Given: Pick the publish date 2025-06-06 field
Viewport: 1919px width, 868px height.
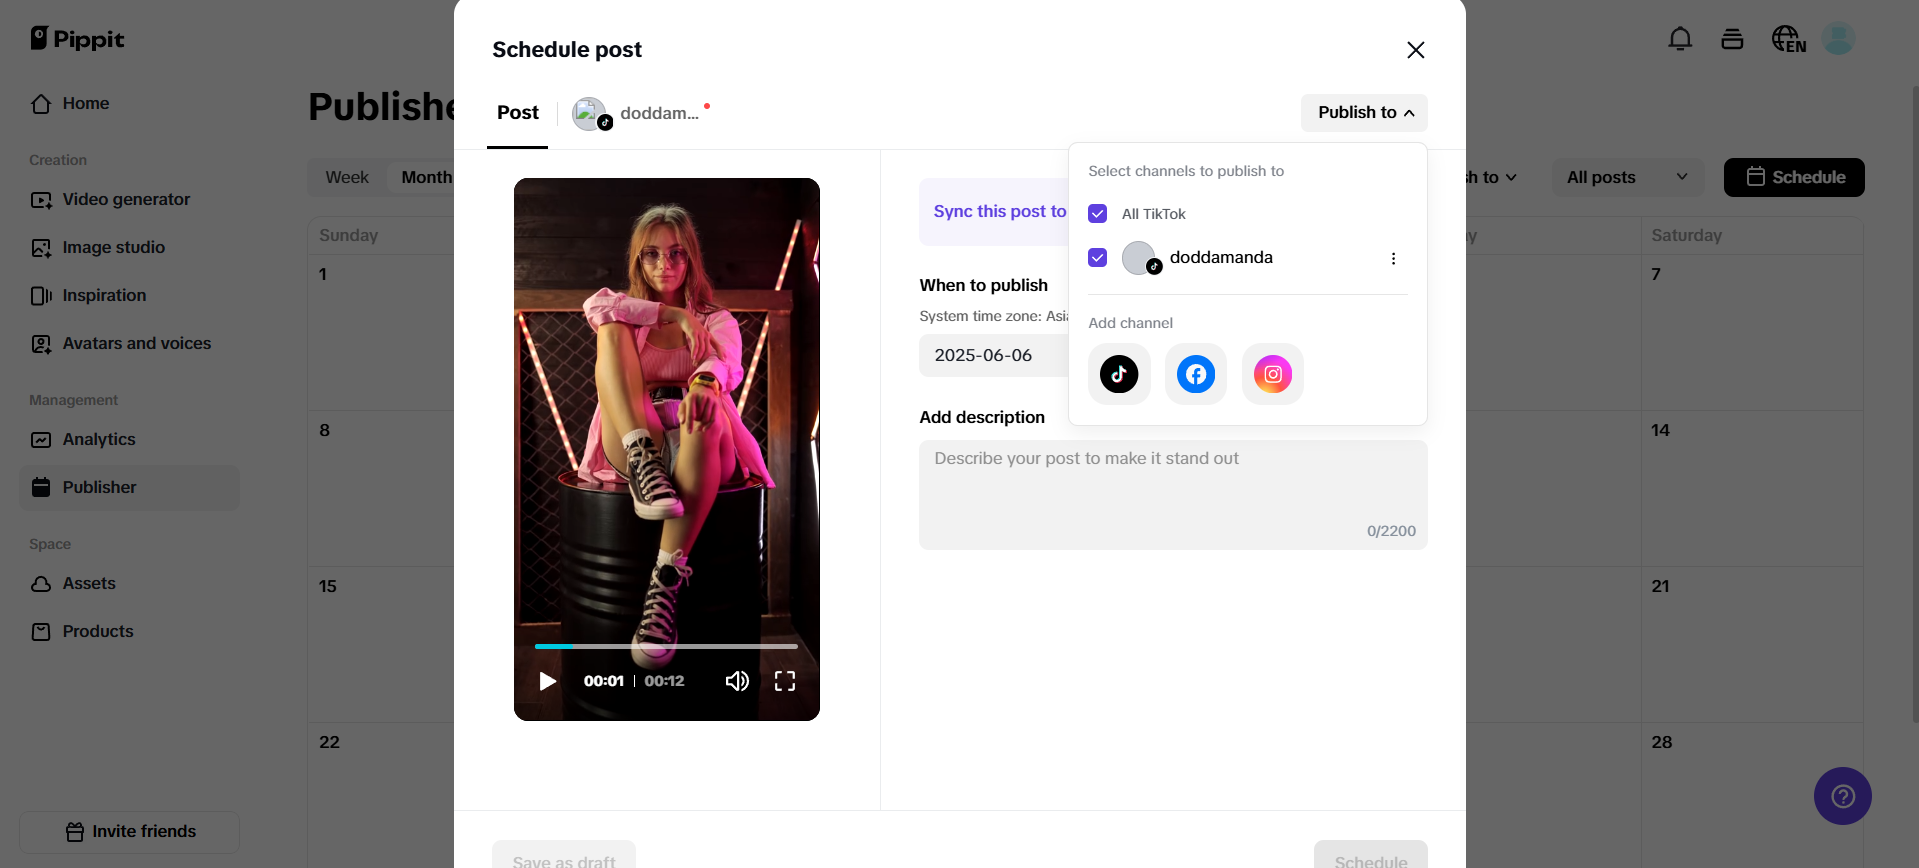Looking at the screenshot, I should (x=994, y=355).
